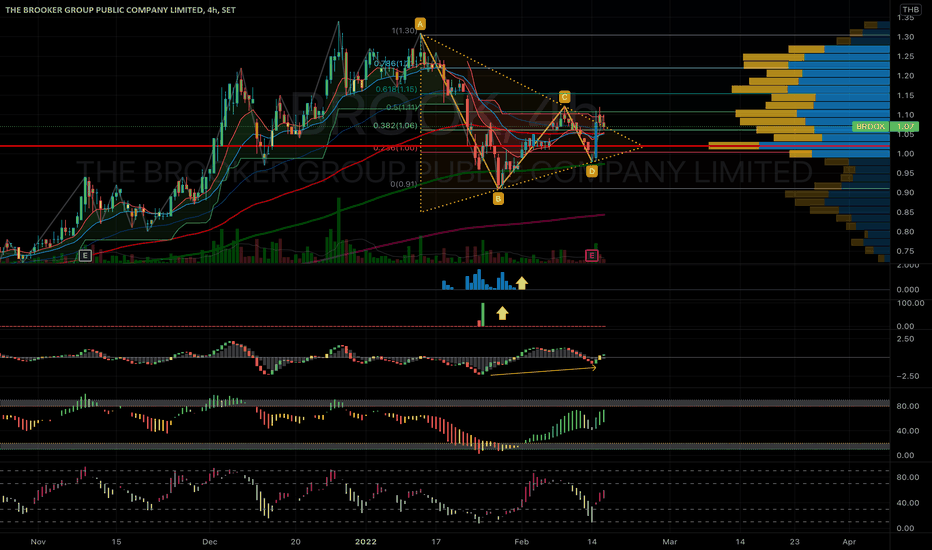The image size is (932, 550).
Task: Click the Brooker Group symbol title
Action: pyautogui.click(x=120, y=10)
